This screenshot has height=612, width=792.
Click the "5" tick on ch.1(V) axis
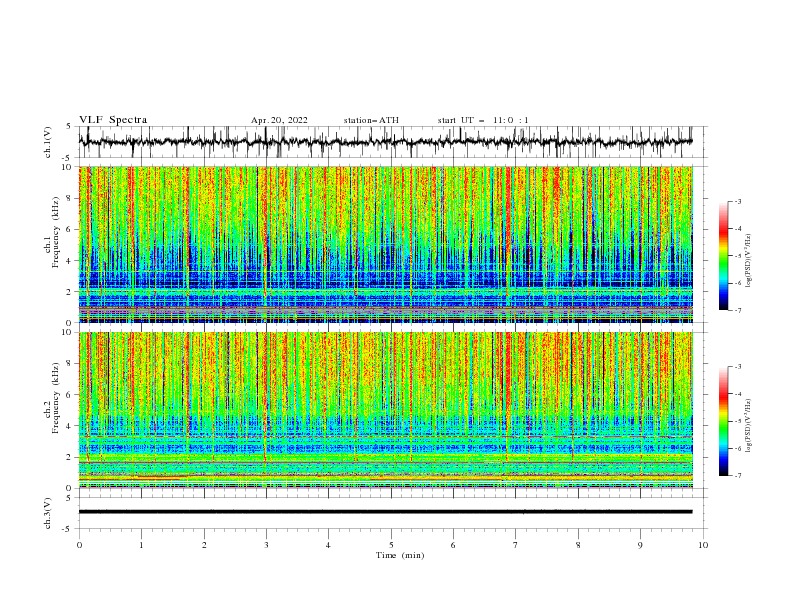tap(68, 127)
